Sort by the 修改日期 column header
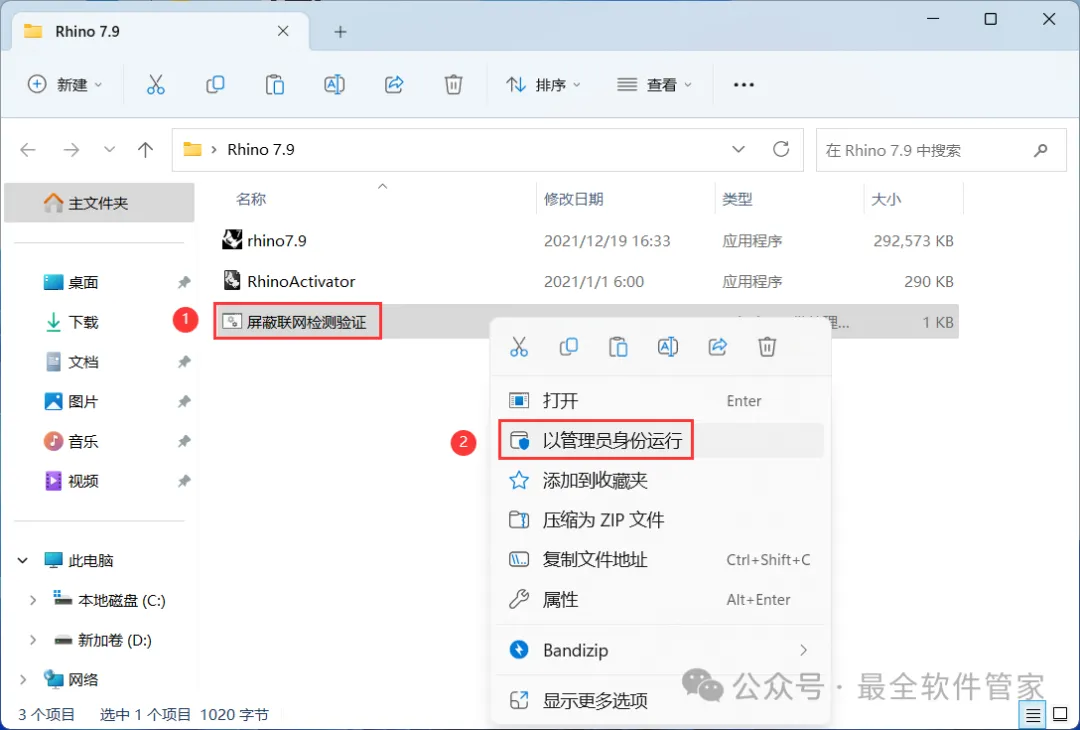The width and height of the screenshot is (1080, 730). point(574,200)
